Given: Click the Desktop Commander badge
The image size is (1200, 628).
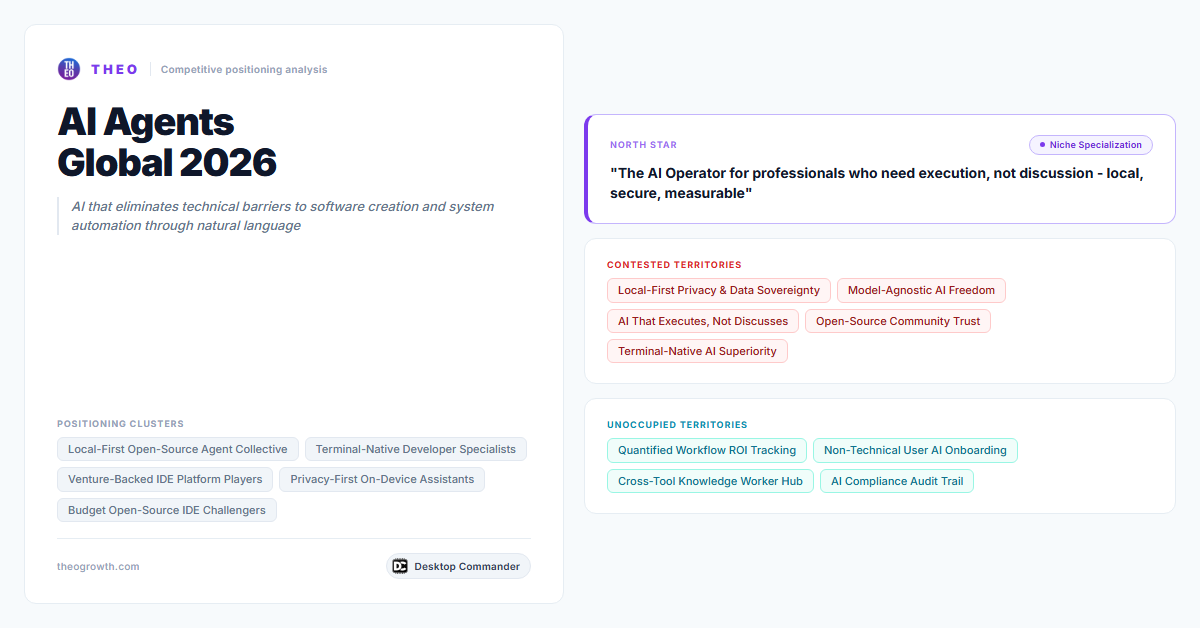Looking at the screenshot, I should pos(458,566).
